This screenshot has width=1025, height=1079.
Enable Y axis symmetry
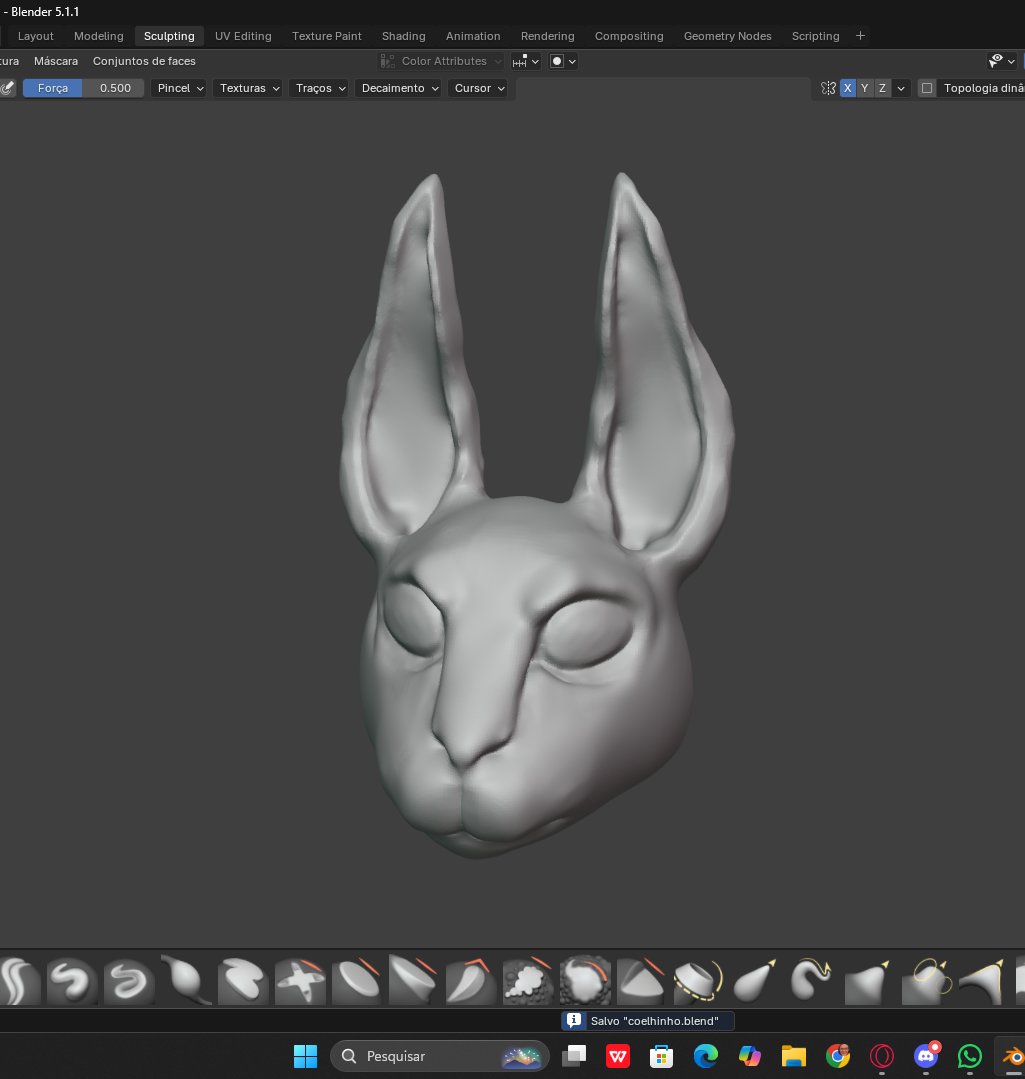[x=864, y=88]
